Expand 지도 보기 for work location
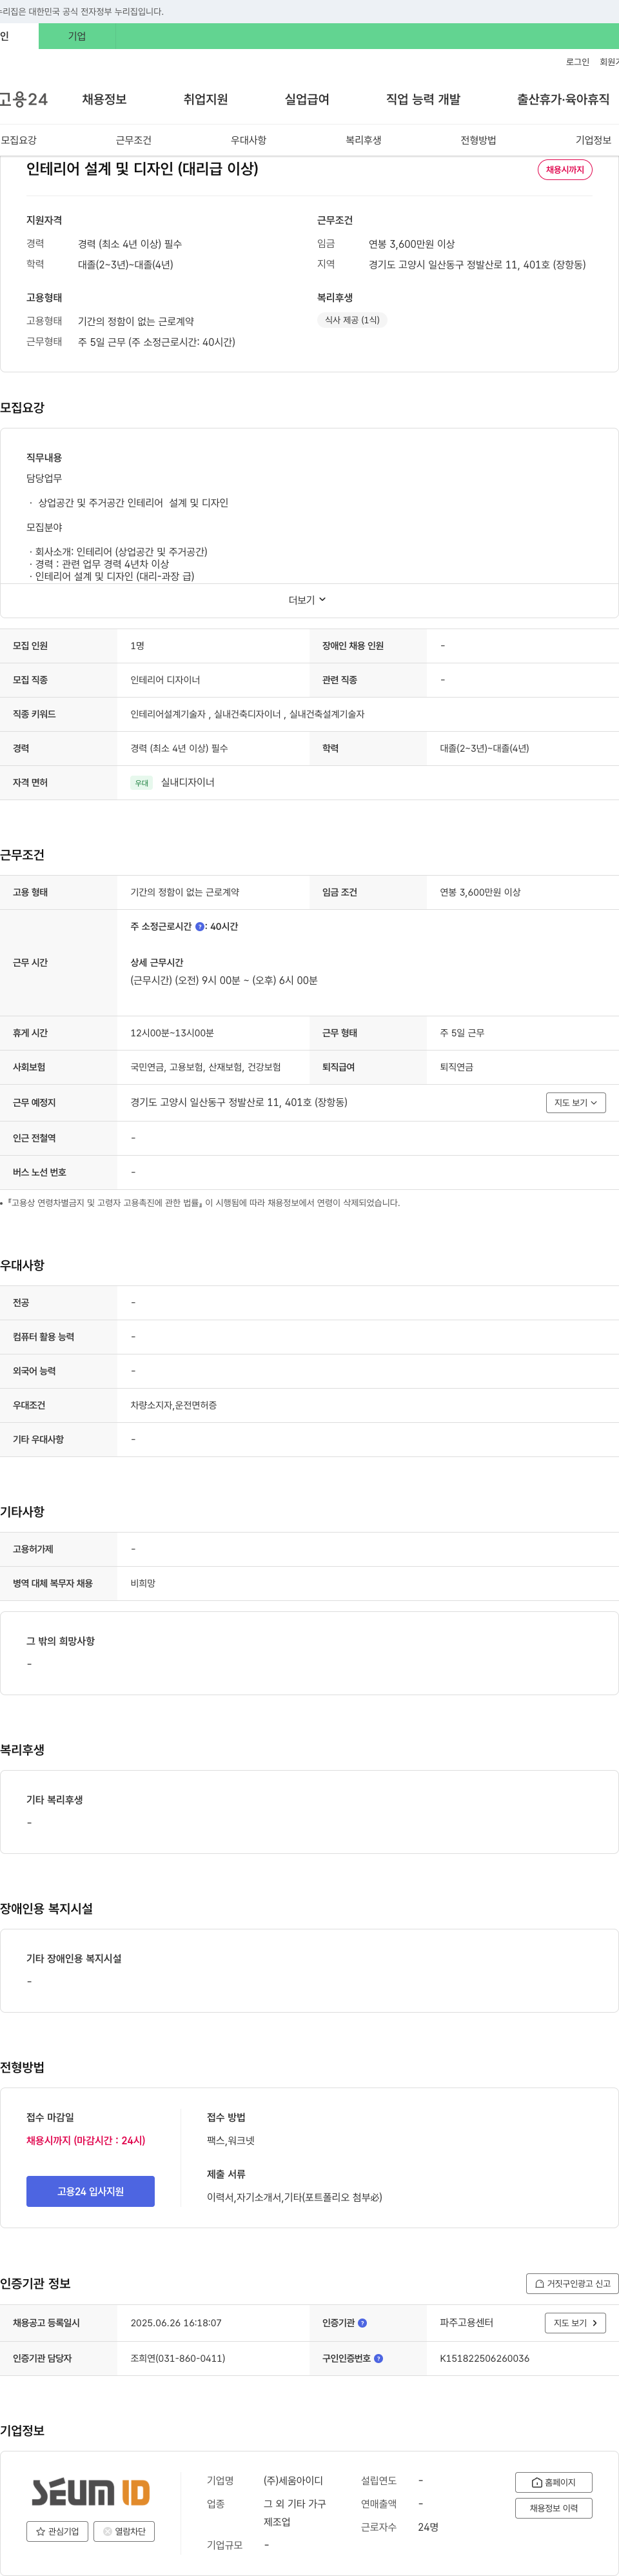Viewport: 619px width, 2576px height. click(x=576, y=1103)
